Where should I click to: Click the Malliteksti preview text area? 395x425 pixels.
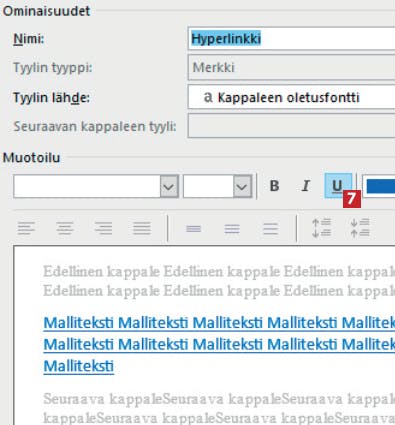coord(219,344)
